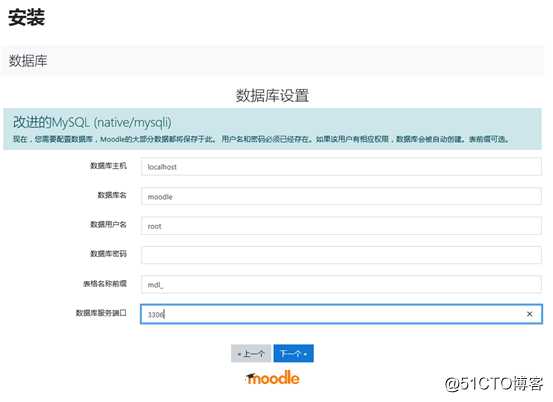Clear the port field with the X icon
The height and width of the screenshot is (402, 553).
pos(529,314)
